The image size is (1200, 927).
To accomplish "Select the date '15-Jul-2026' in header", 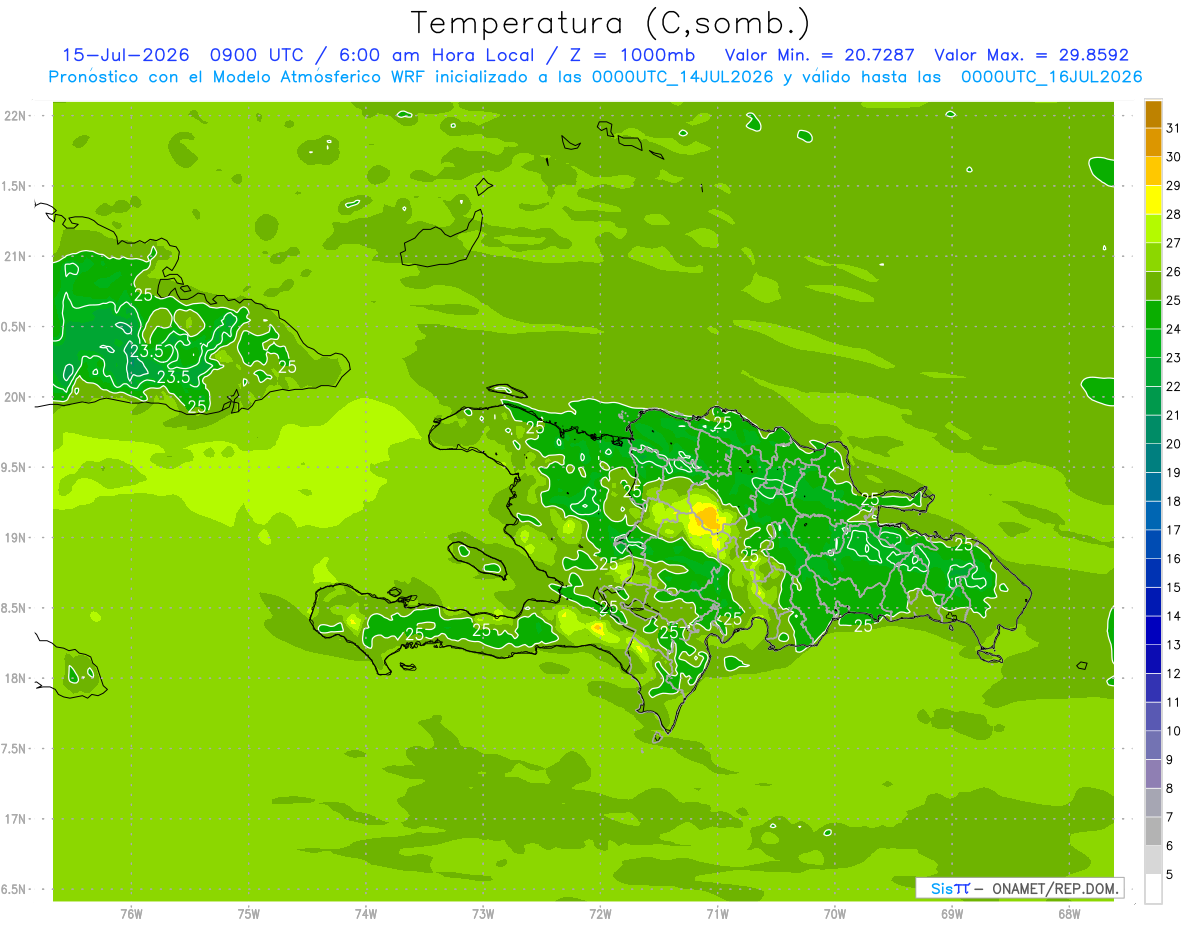I will (125, 55).
